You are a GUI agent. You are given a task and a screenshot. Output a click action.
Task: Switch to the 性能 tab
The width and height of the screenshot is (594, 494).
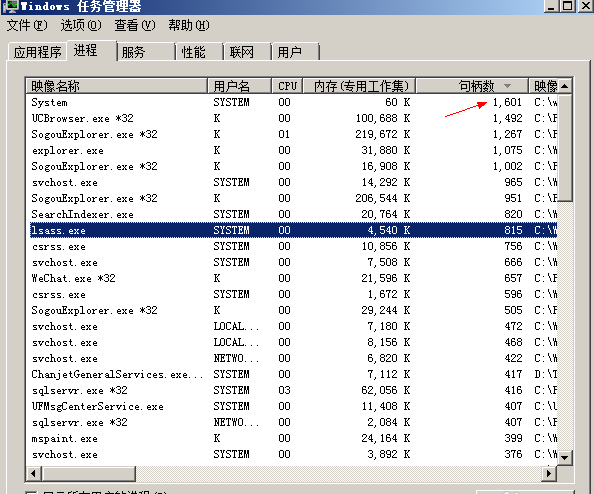(x=199, y=52)
